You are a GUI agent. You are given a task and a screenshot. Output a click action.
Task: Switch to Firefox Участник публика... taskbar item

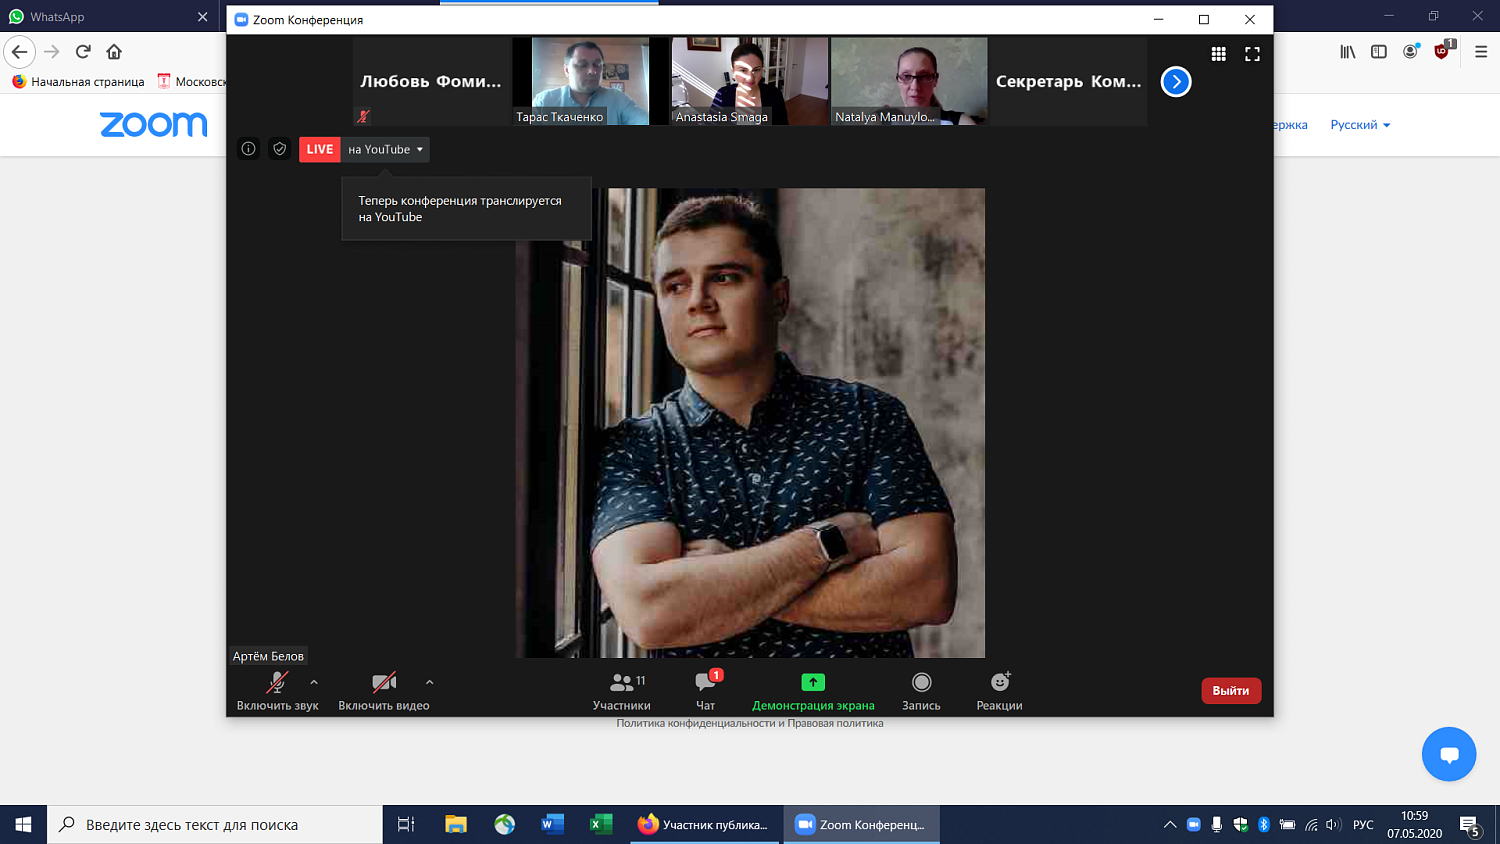click(x=705, y=825)
